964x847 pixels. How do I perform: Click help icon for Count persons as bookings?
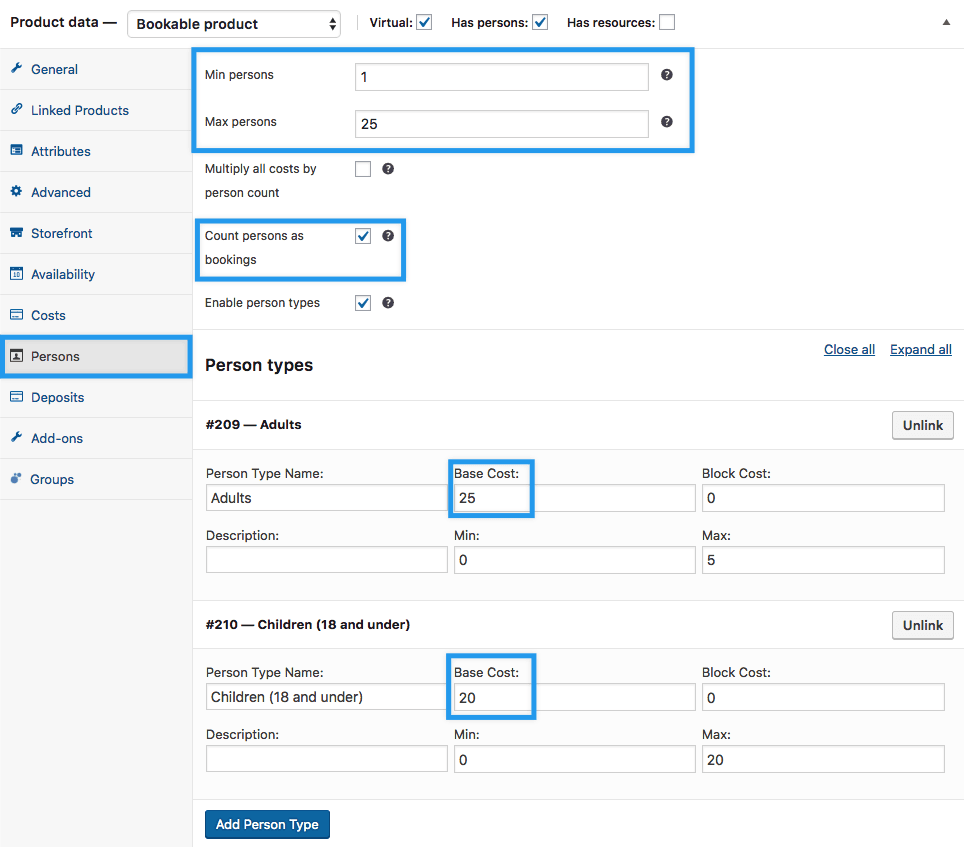pos(388,236)
